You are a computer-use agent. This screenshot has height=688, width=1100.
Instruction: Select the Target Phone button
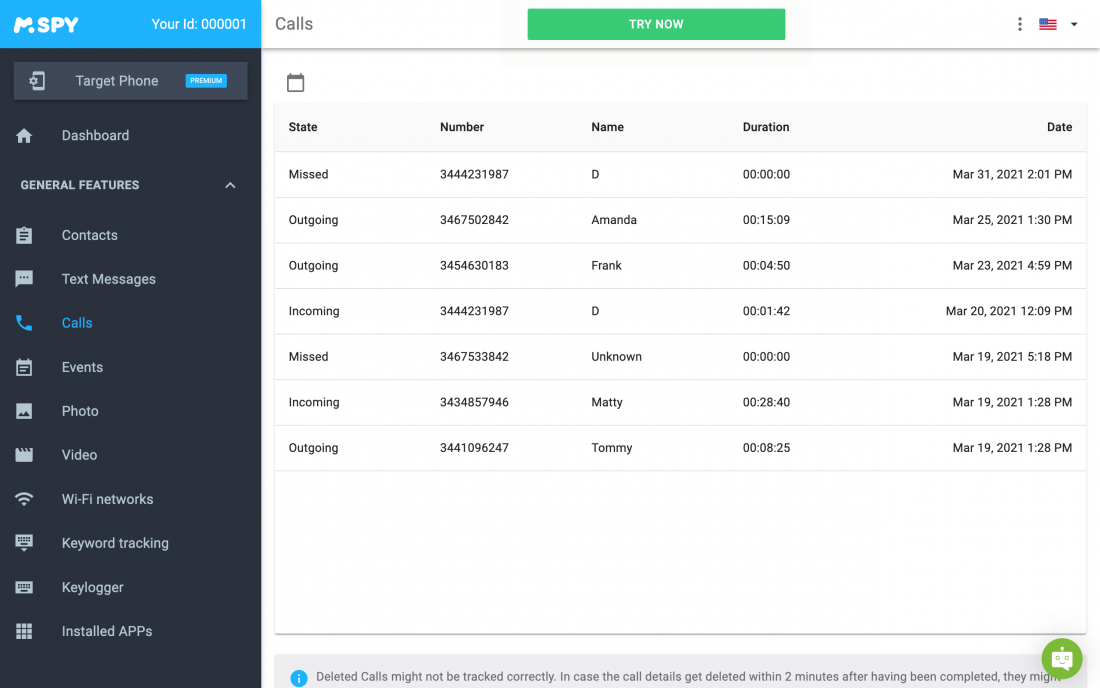tap(130, 81)
